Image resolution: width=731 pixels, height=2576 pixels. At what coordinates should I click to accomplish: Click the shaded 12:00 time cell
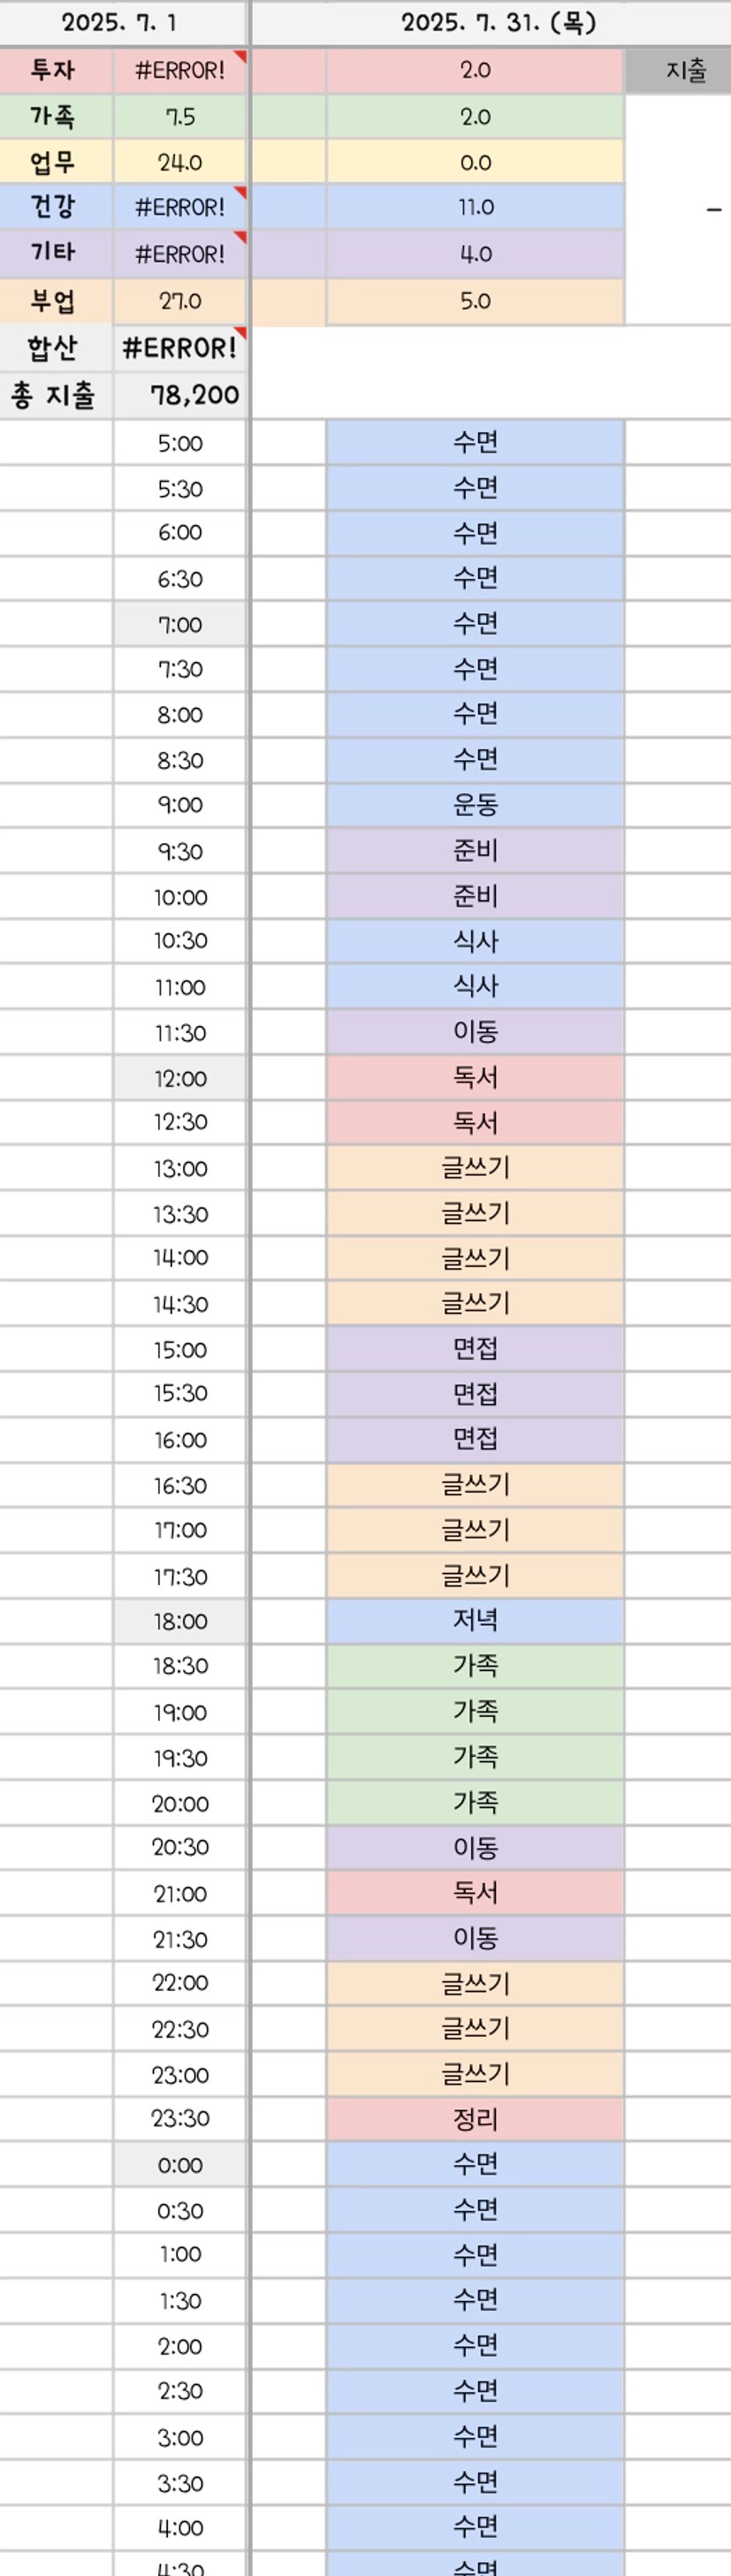tap(180, 1077)
